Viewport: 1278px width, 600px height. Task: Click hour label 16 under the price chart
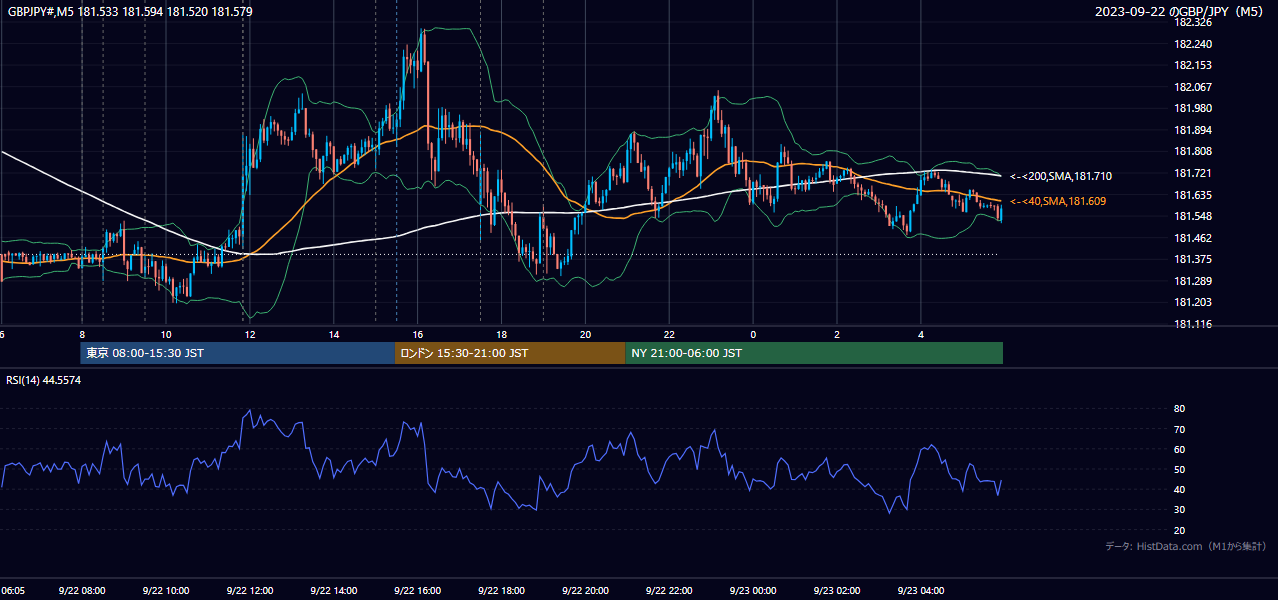[x=418, y=334]
